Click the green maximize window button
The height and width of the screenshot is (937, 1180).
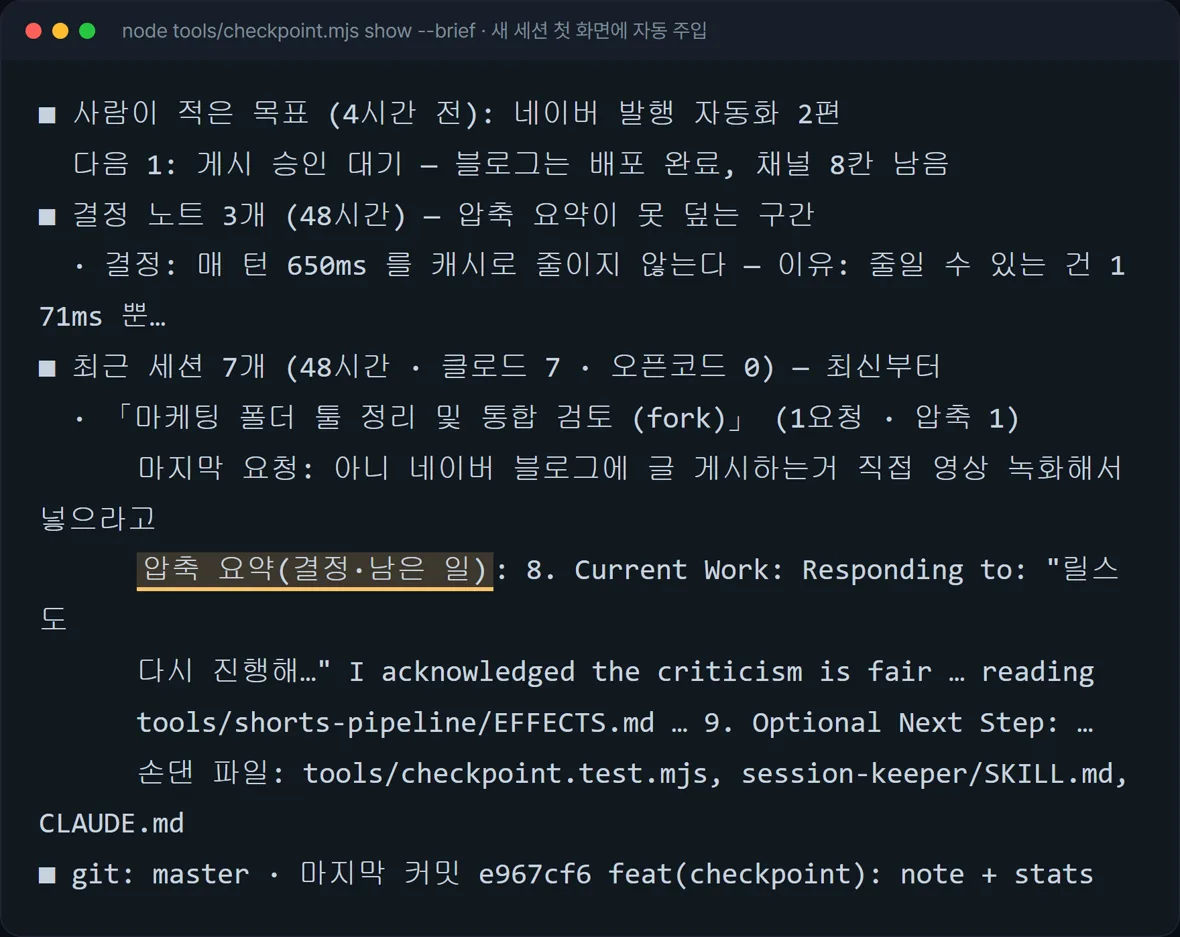(x=87, y=31)
